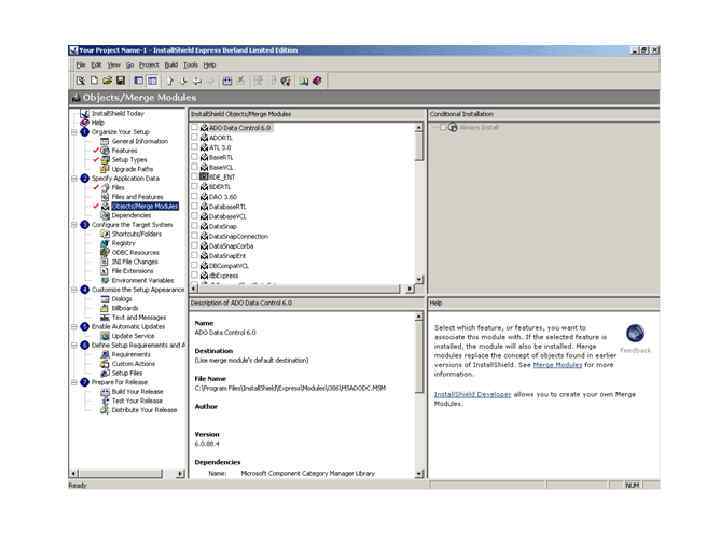Collapse the Enable Automatic Updates node
The height and width of the screenshot is (540, 720).
coord(74,326)
